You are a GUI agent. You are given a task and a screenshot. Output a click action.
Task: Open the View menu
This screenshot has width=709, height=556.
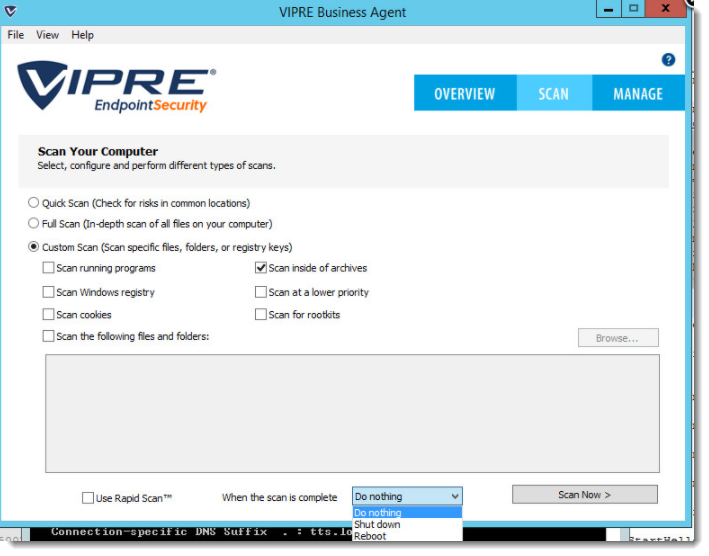coord(47,35)
